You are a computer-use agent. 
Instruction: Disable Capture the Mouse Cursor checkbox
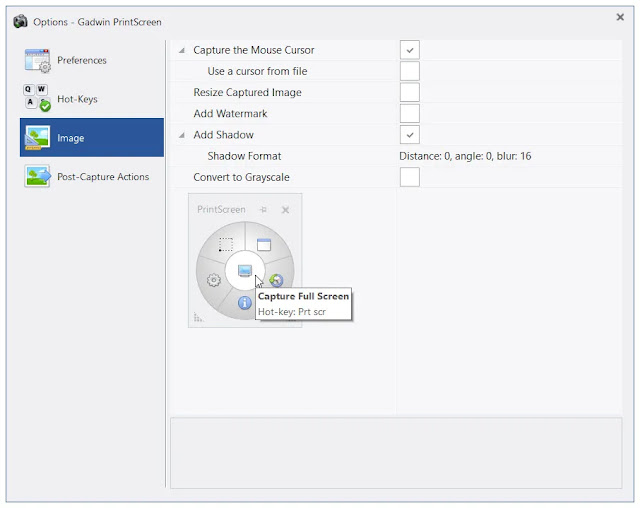(409, 50)
